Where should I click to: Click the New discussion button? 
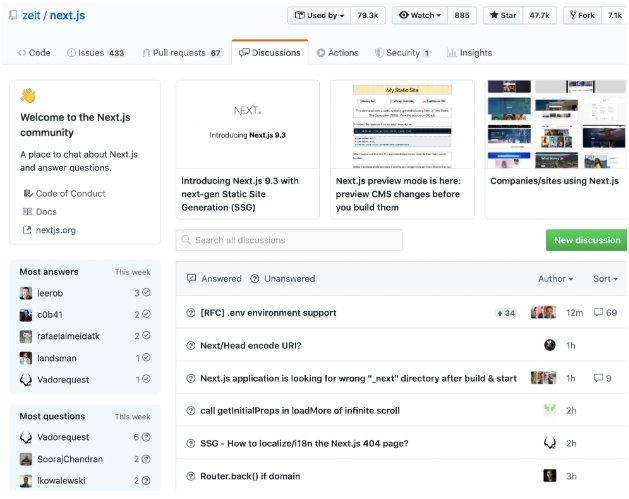(587, 240)
